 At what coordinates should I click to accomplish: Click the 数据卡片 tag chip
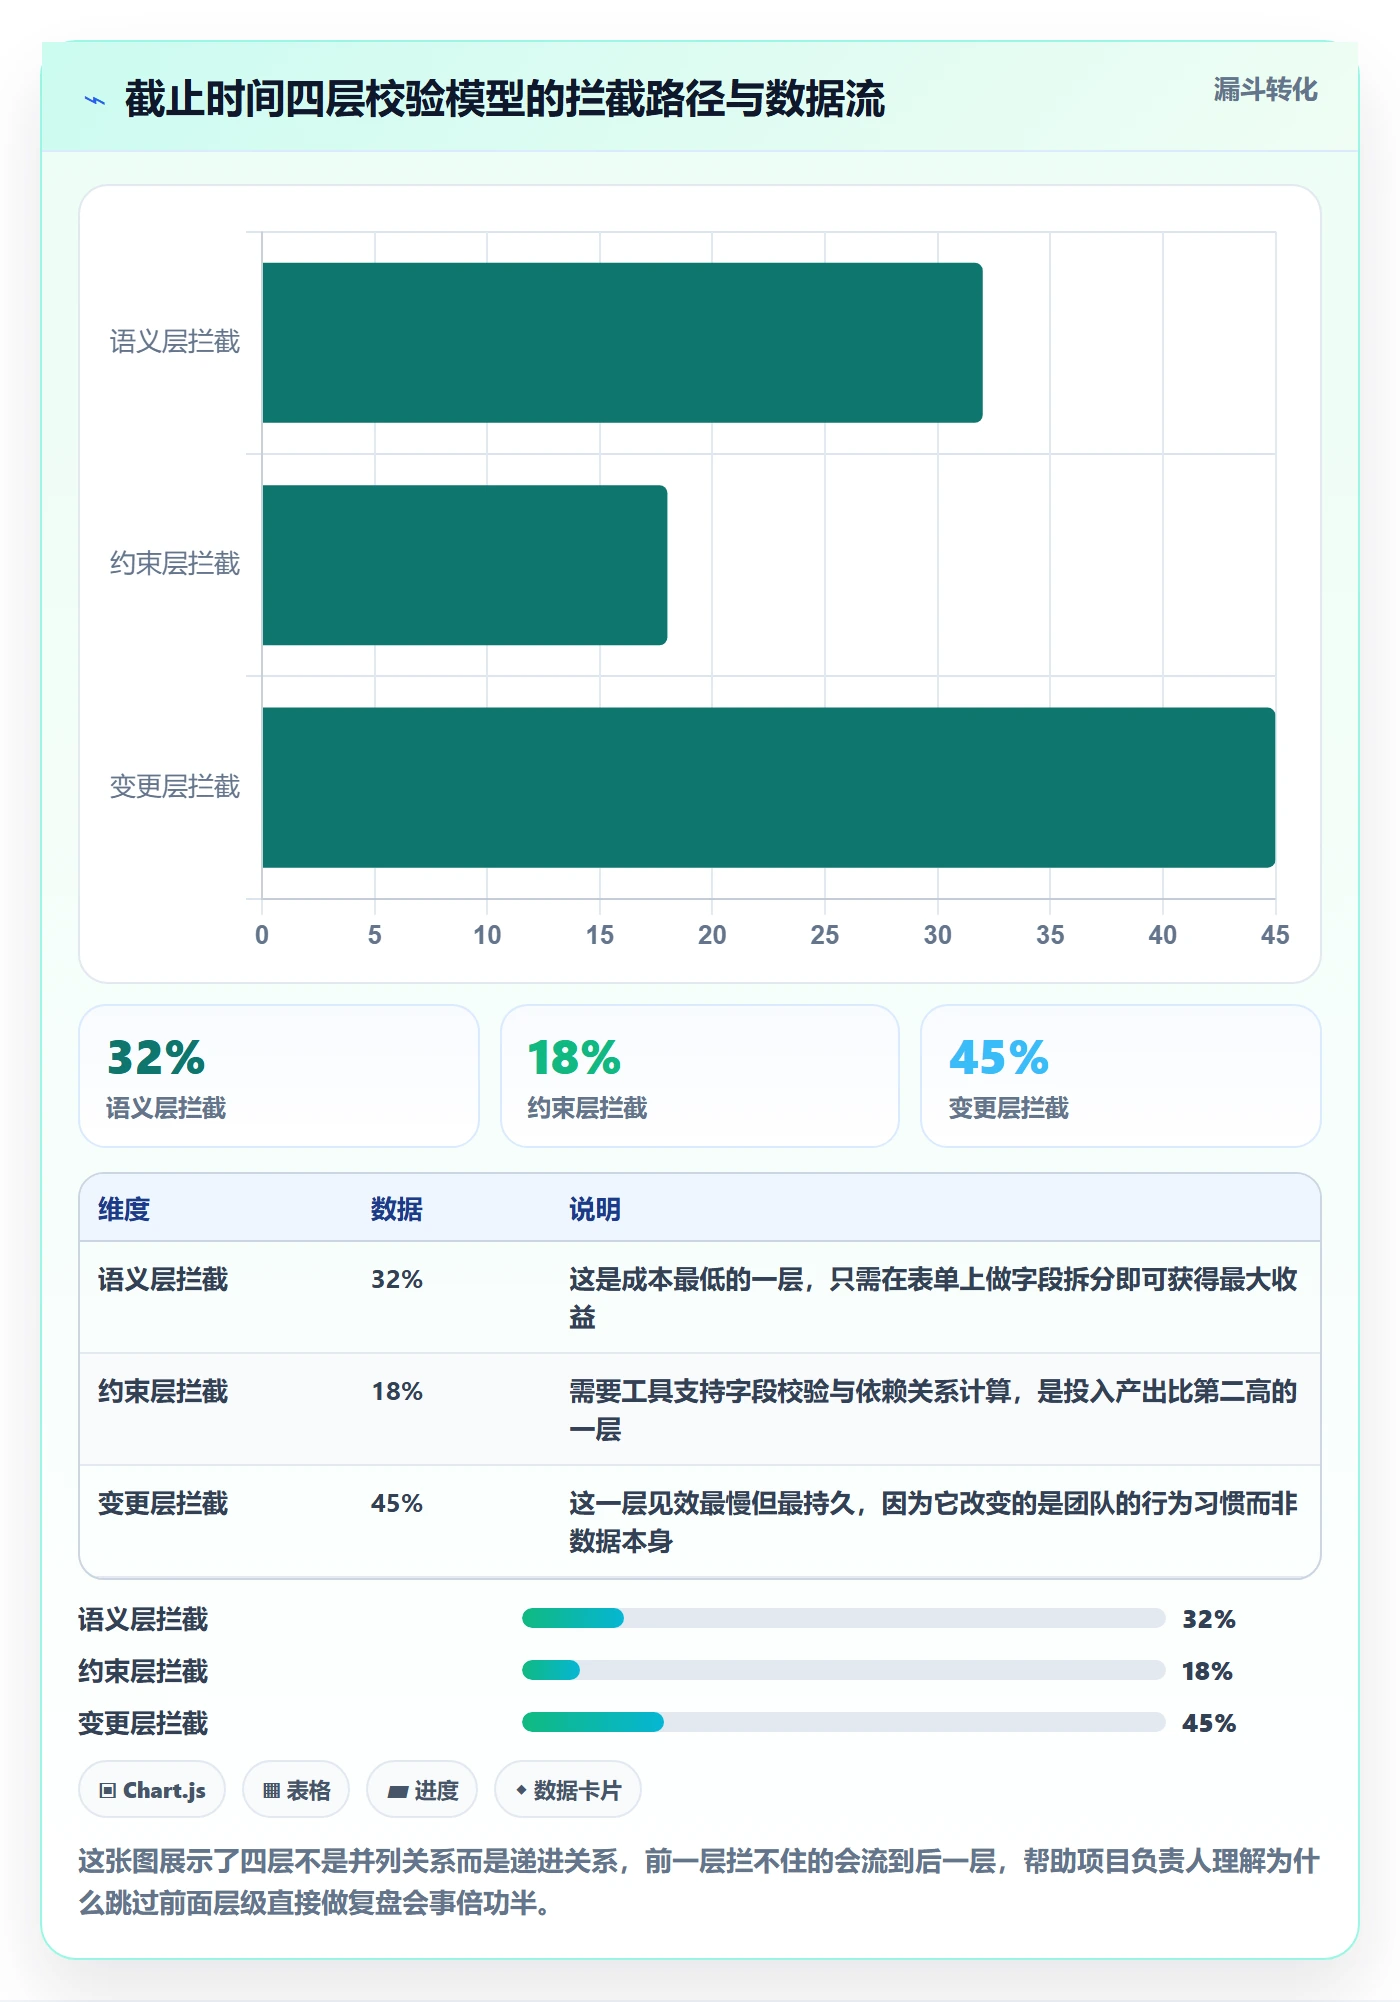point(568,1790)
